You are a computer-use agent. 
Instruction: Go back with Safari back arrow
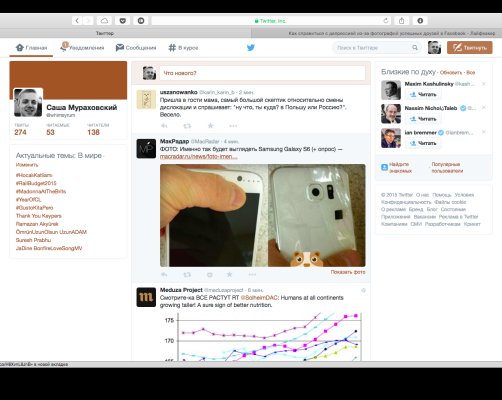(x=77, y=21)
